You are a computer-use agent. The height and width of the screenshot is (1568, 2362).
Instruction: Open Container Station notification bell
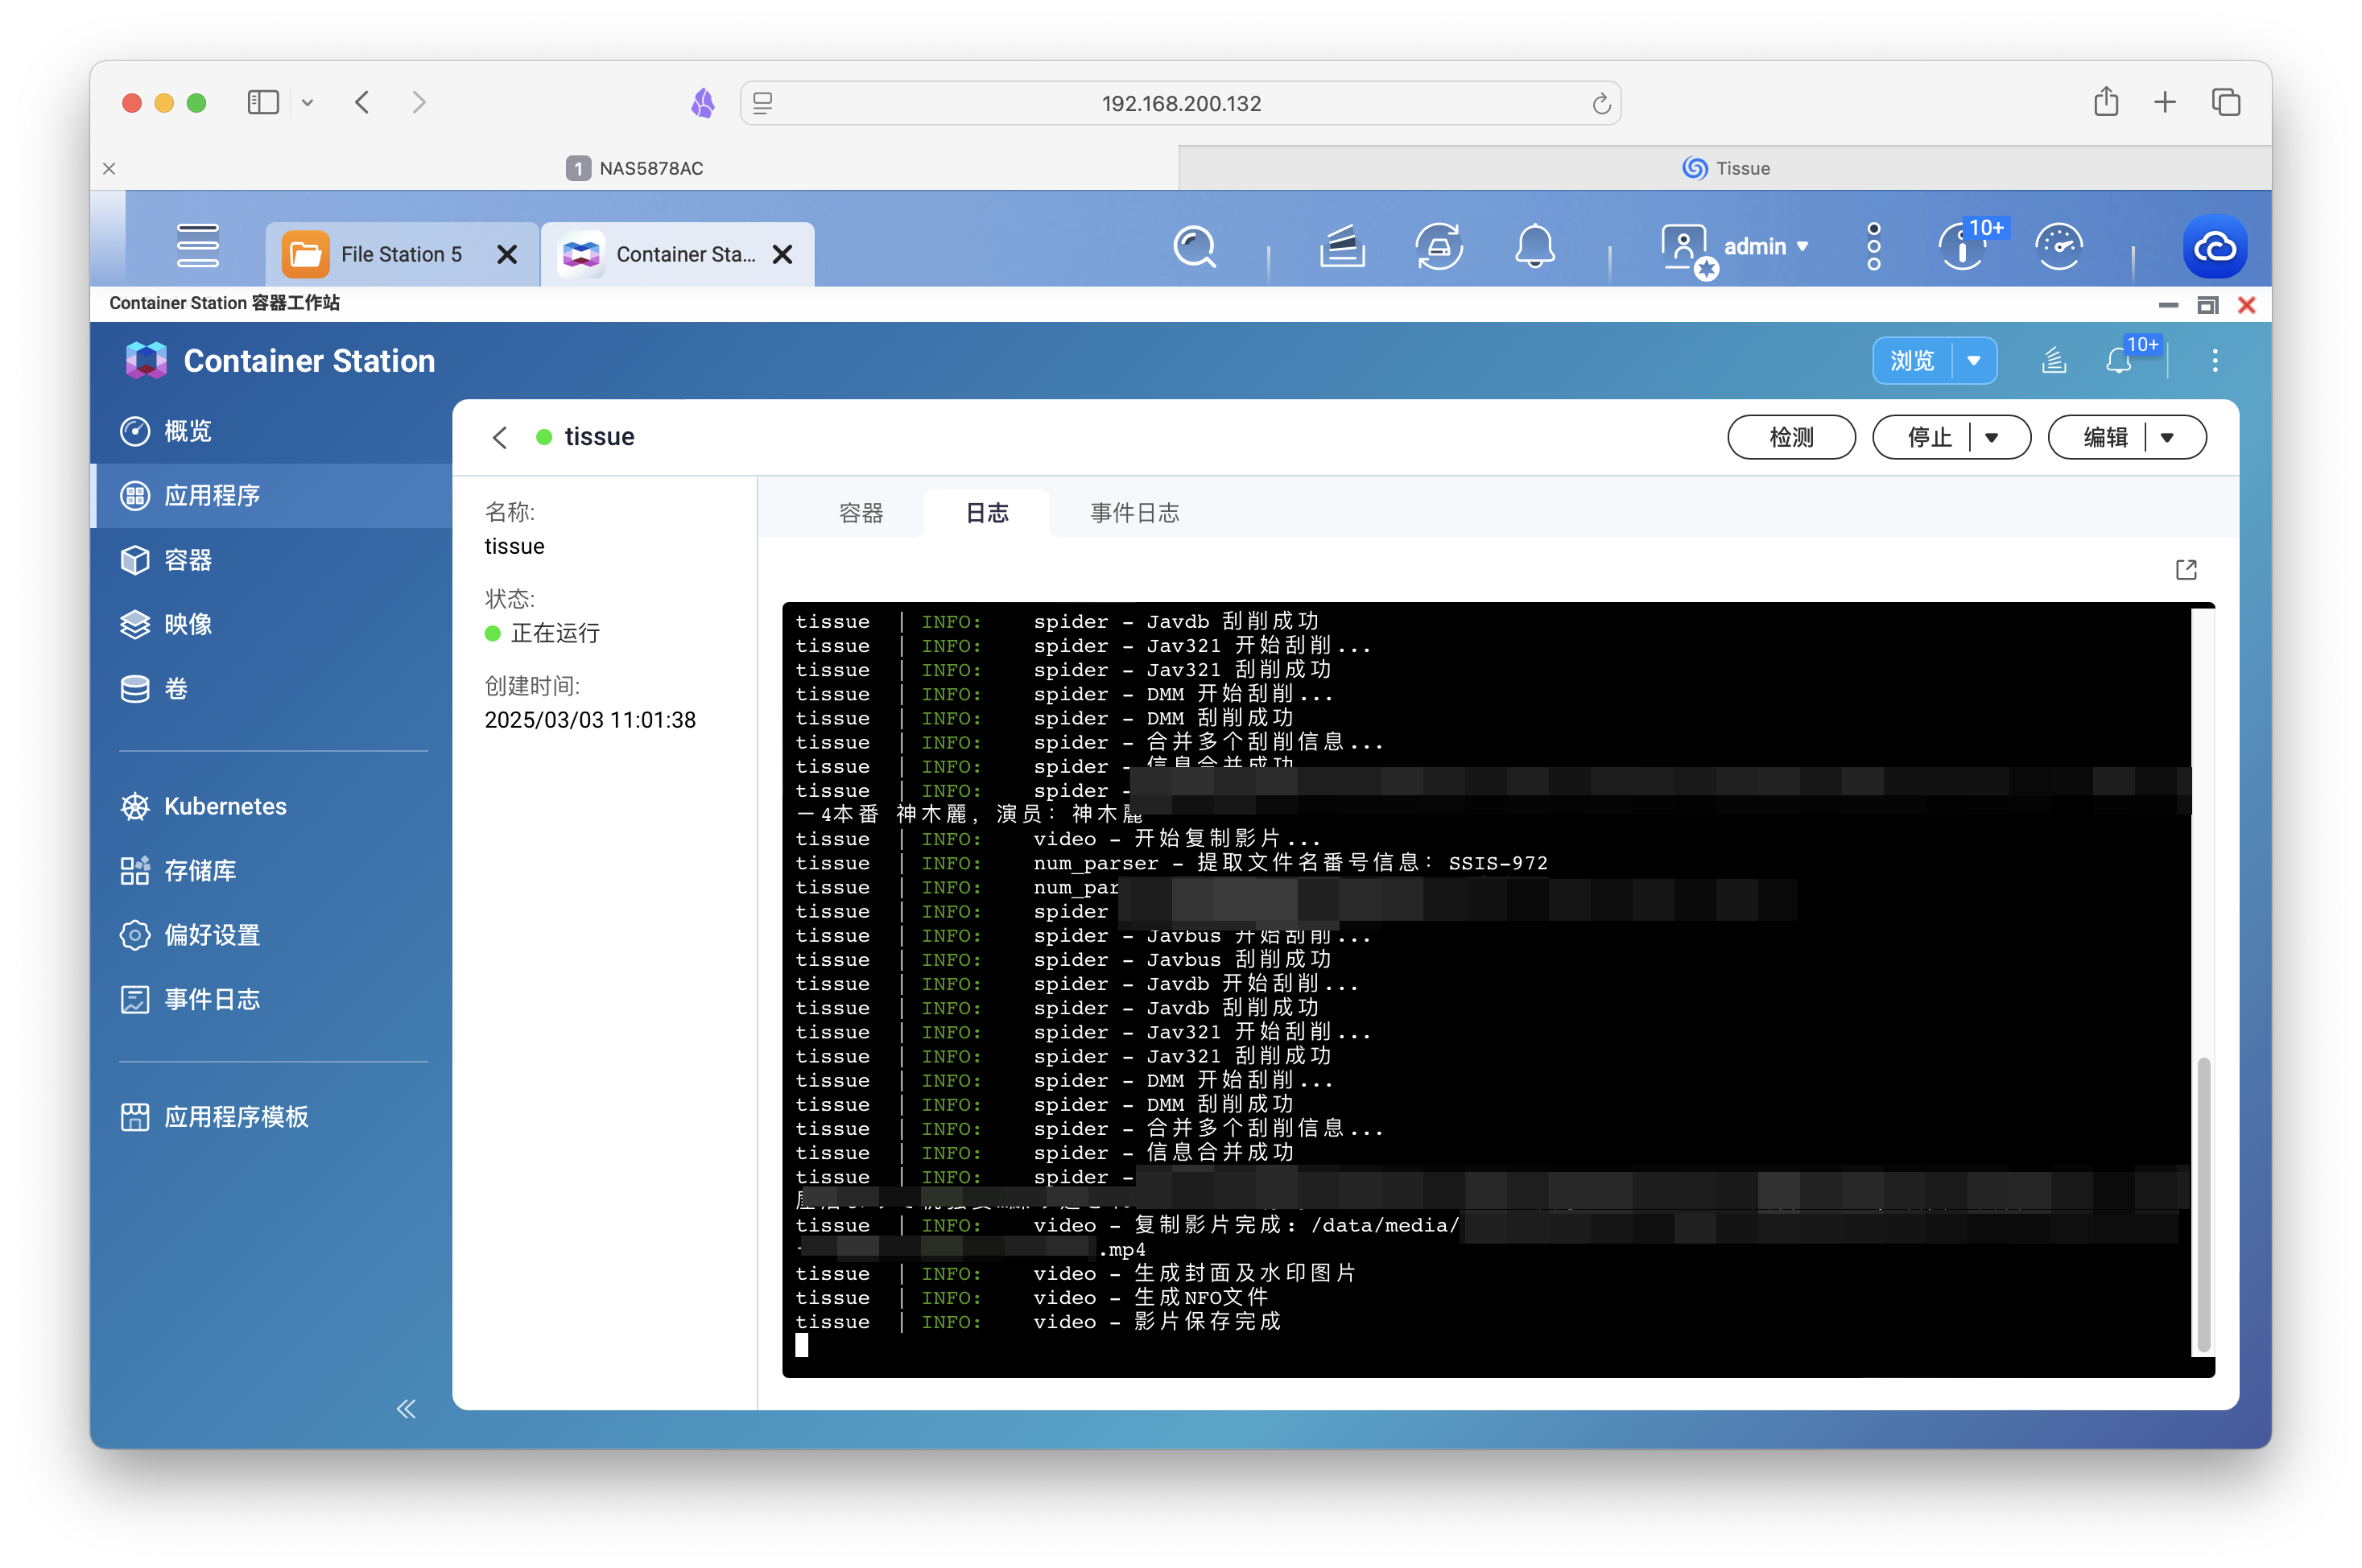coord(2117,361)
